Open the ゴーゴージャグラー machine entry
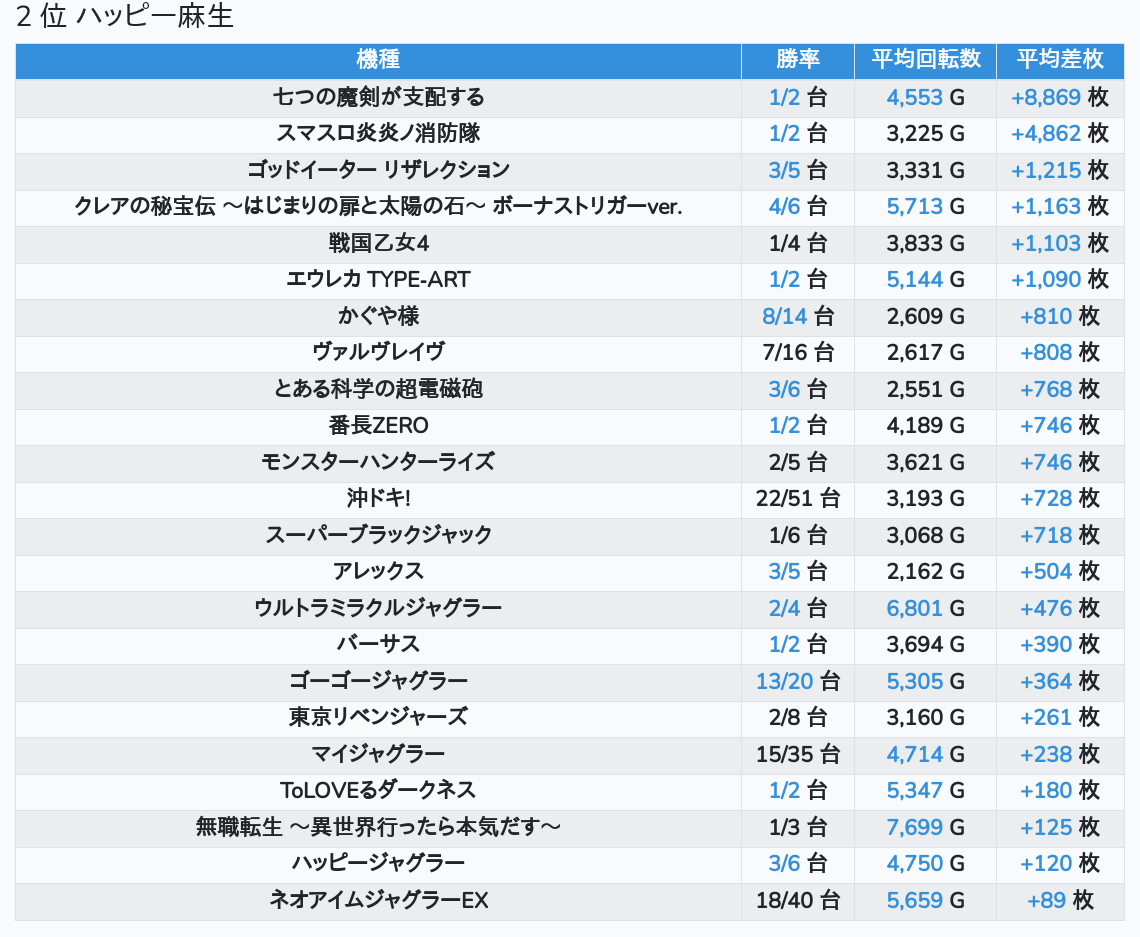Viewport: 1140px width, 937px height. 378,681
